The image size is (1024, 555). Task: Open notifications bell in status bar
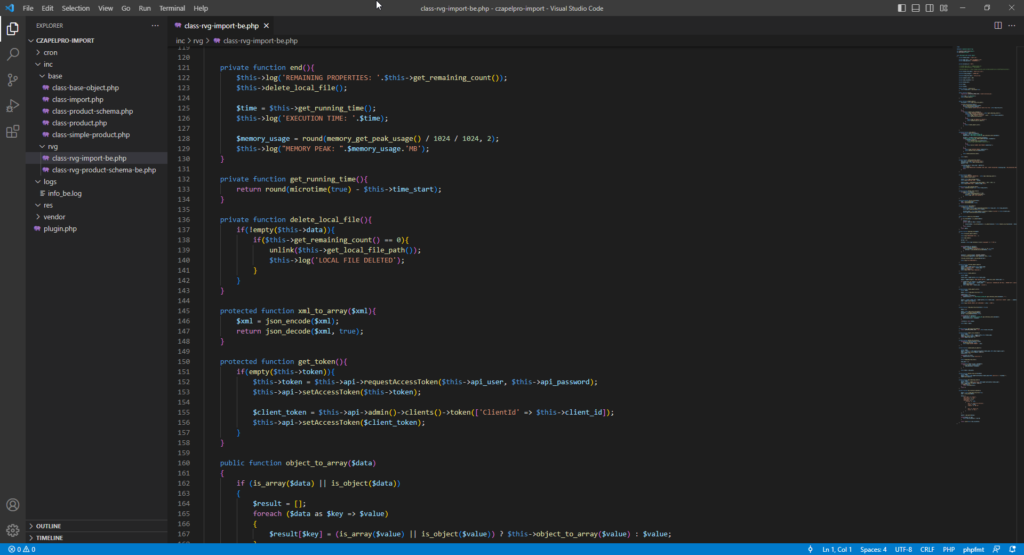[x=1012, y=550]
